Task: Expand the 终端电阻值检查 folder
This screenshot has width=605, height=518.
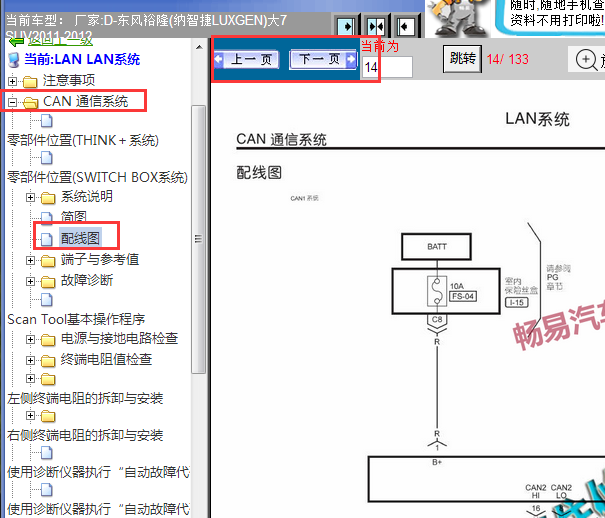Action: coord(30,360)
